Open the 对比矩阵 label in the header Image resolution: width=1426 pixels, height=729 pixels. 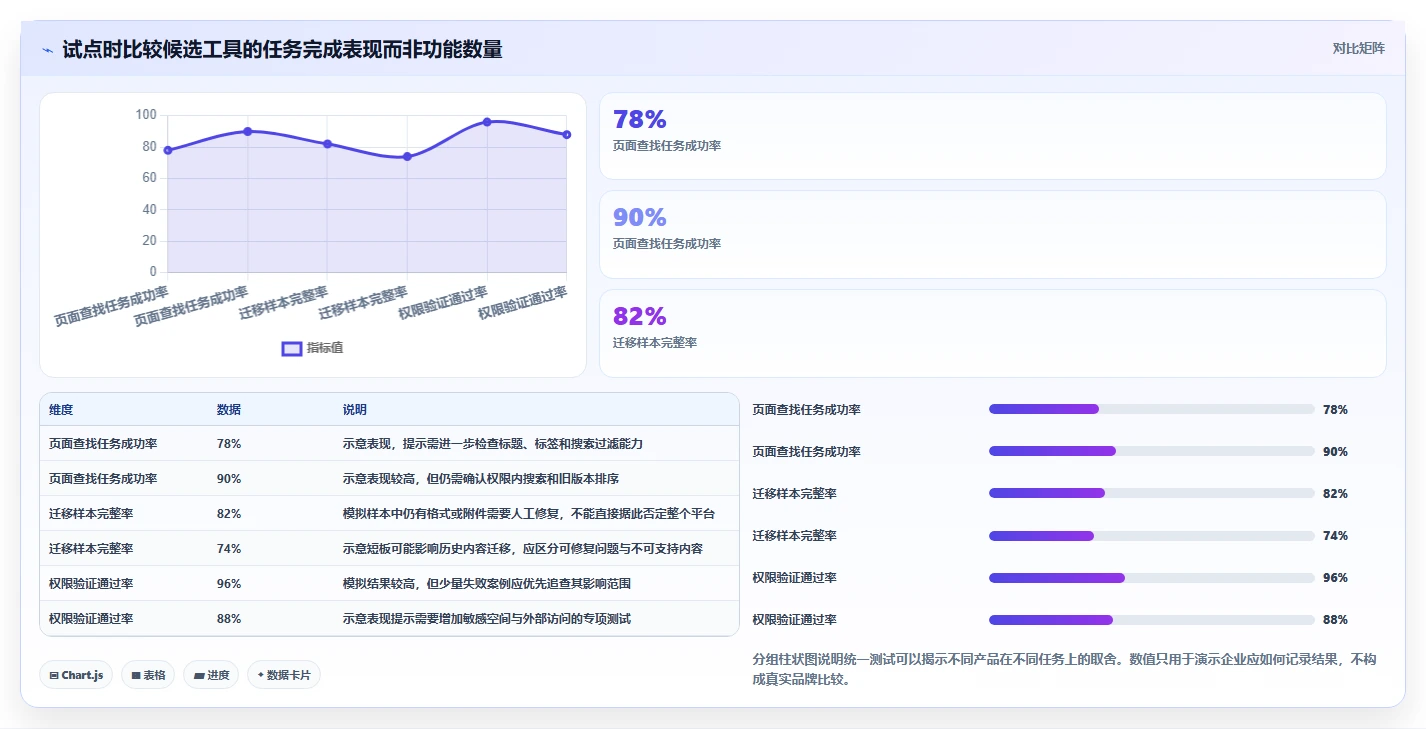(1359, 48)
